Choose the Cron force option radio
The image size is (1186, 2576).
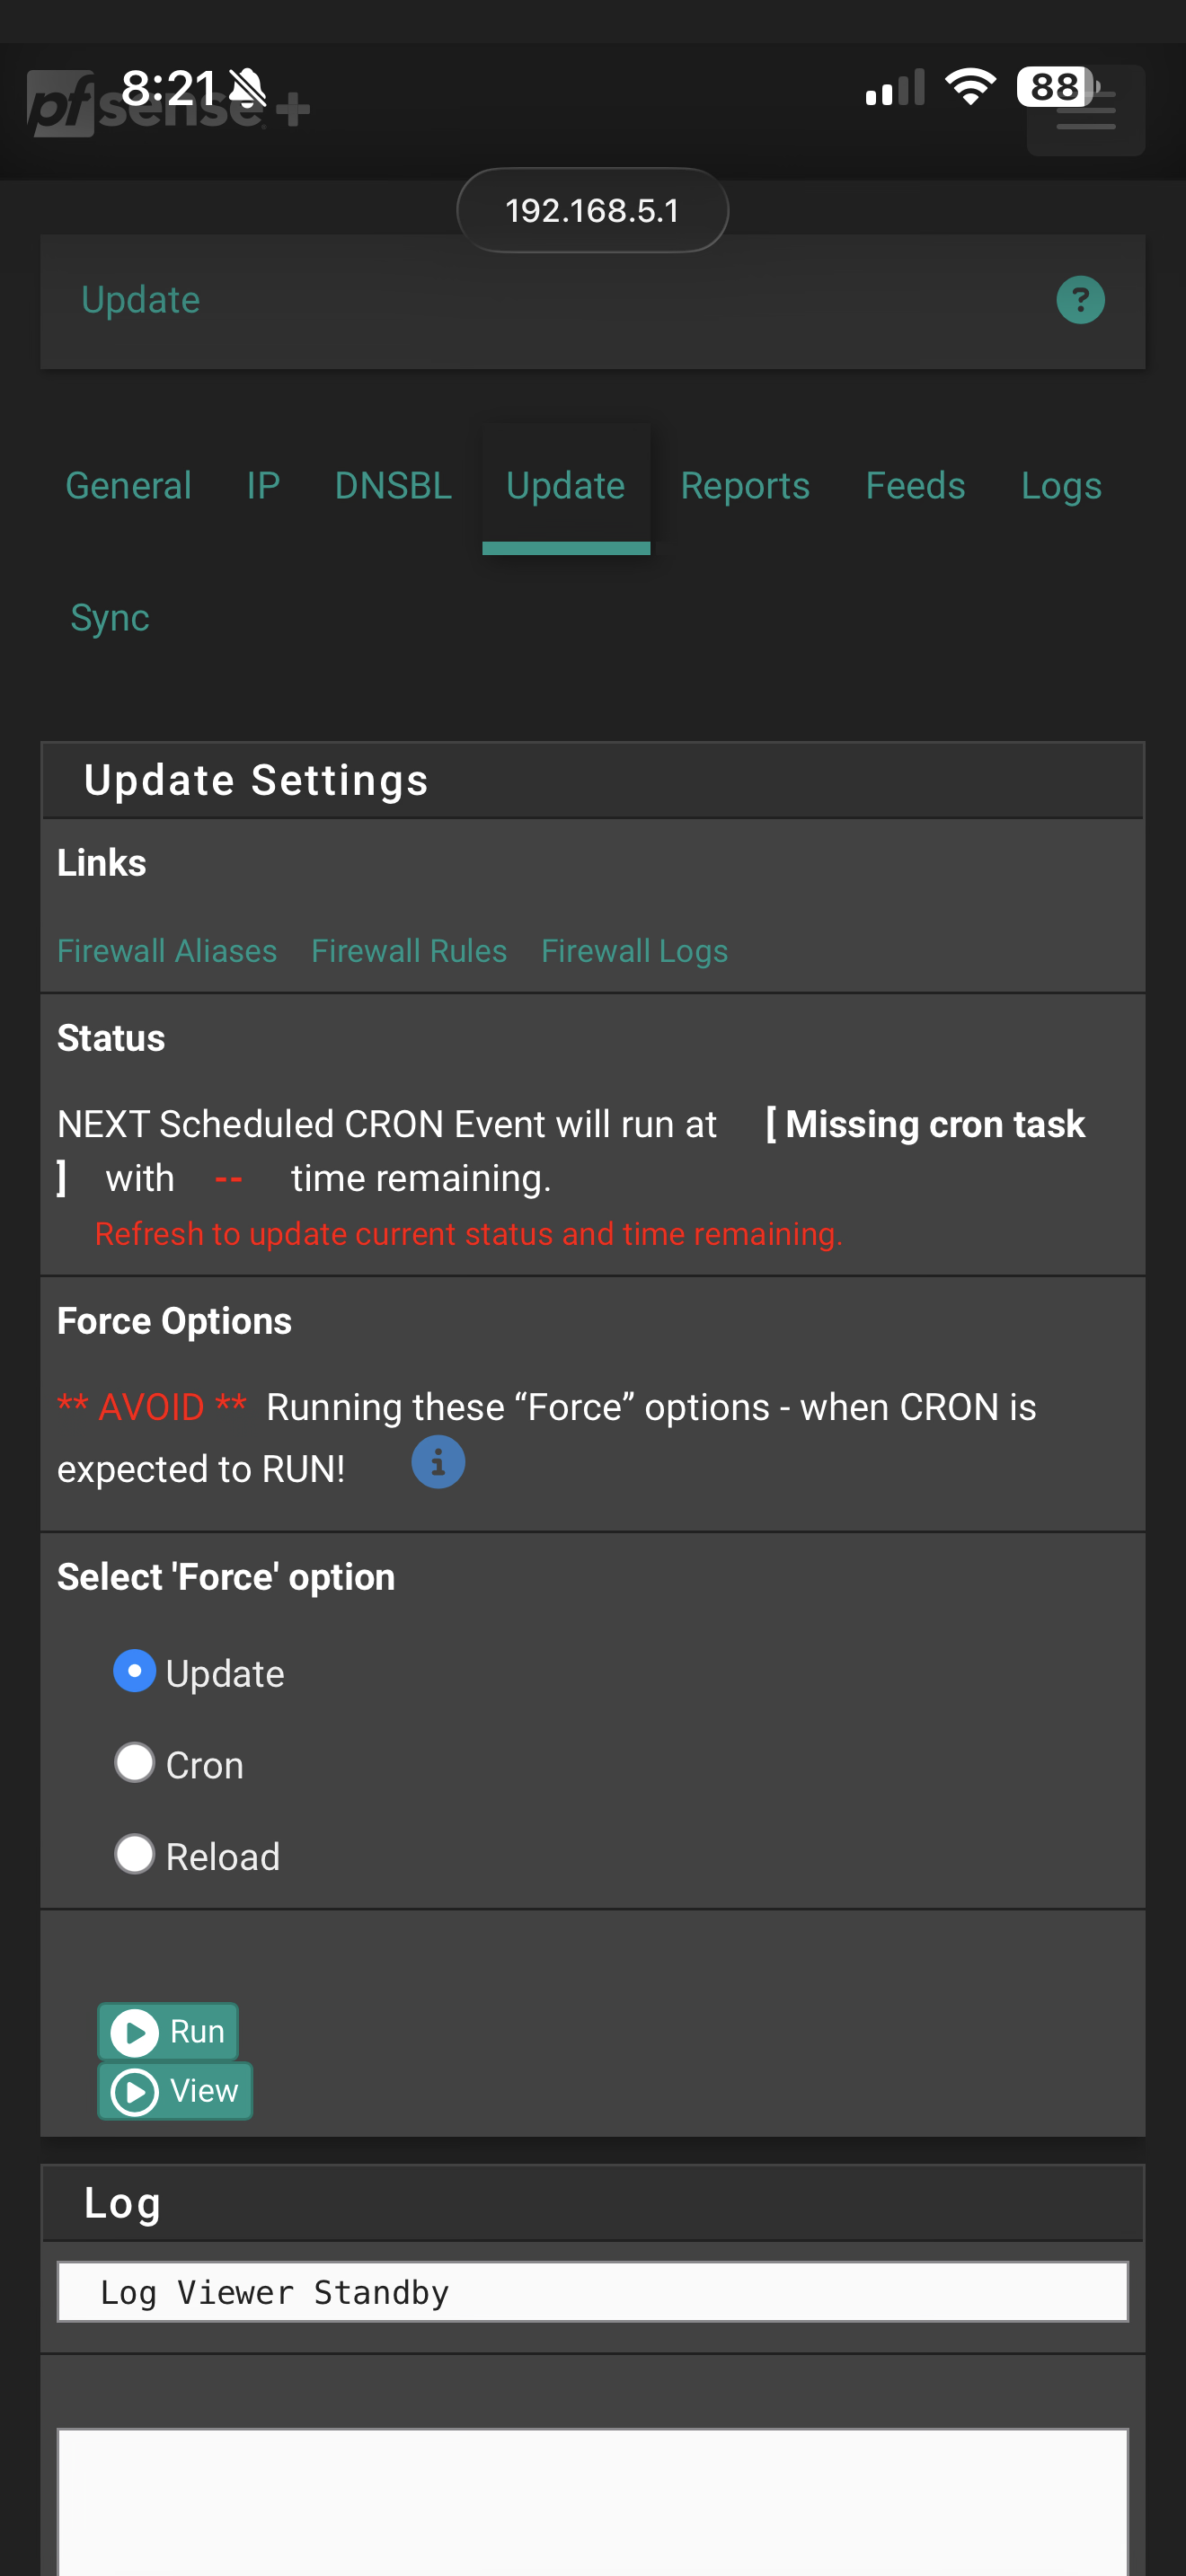(135, 1763)
